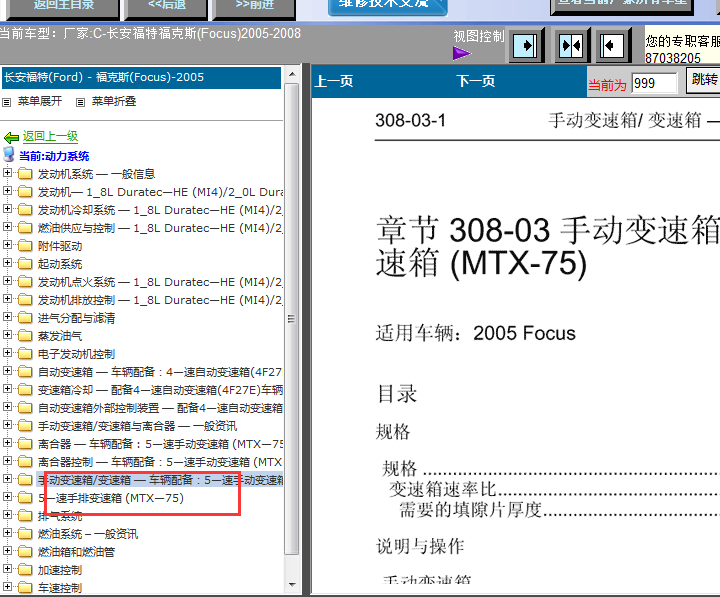Viewport: 720px width, 597px height.
Task: Click the left view control arrow button
Action: (525, 45)
